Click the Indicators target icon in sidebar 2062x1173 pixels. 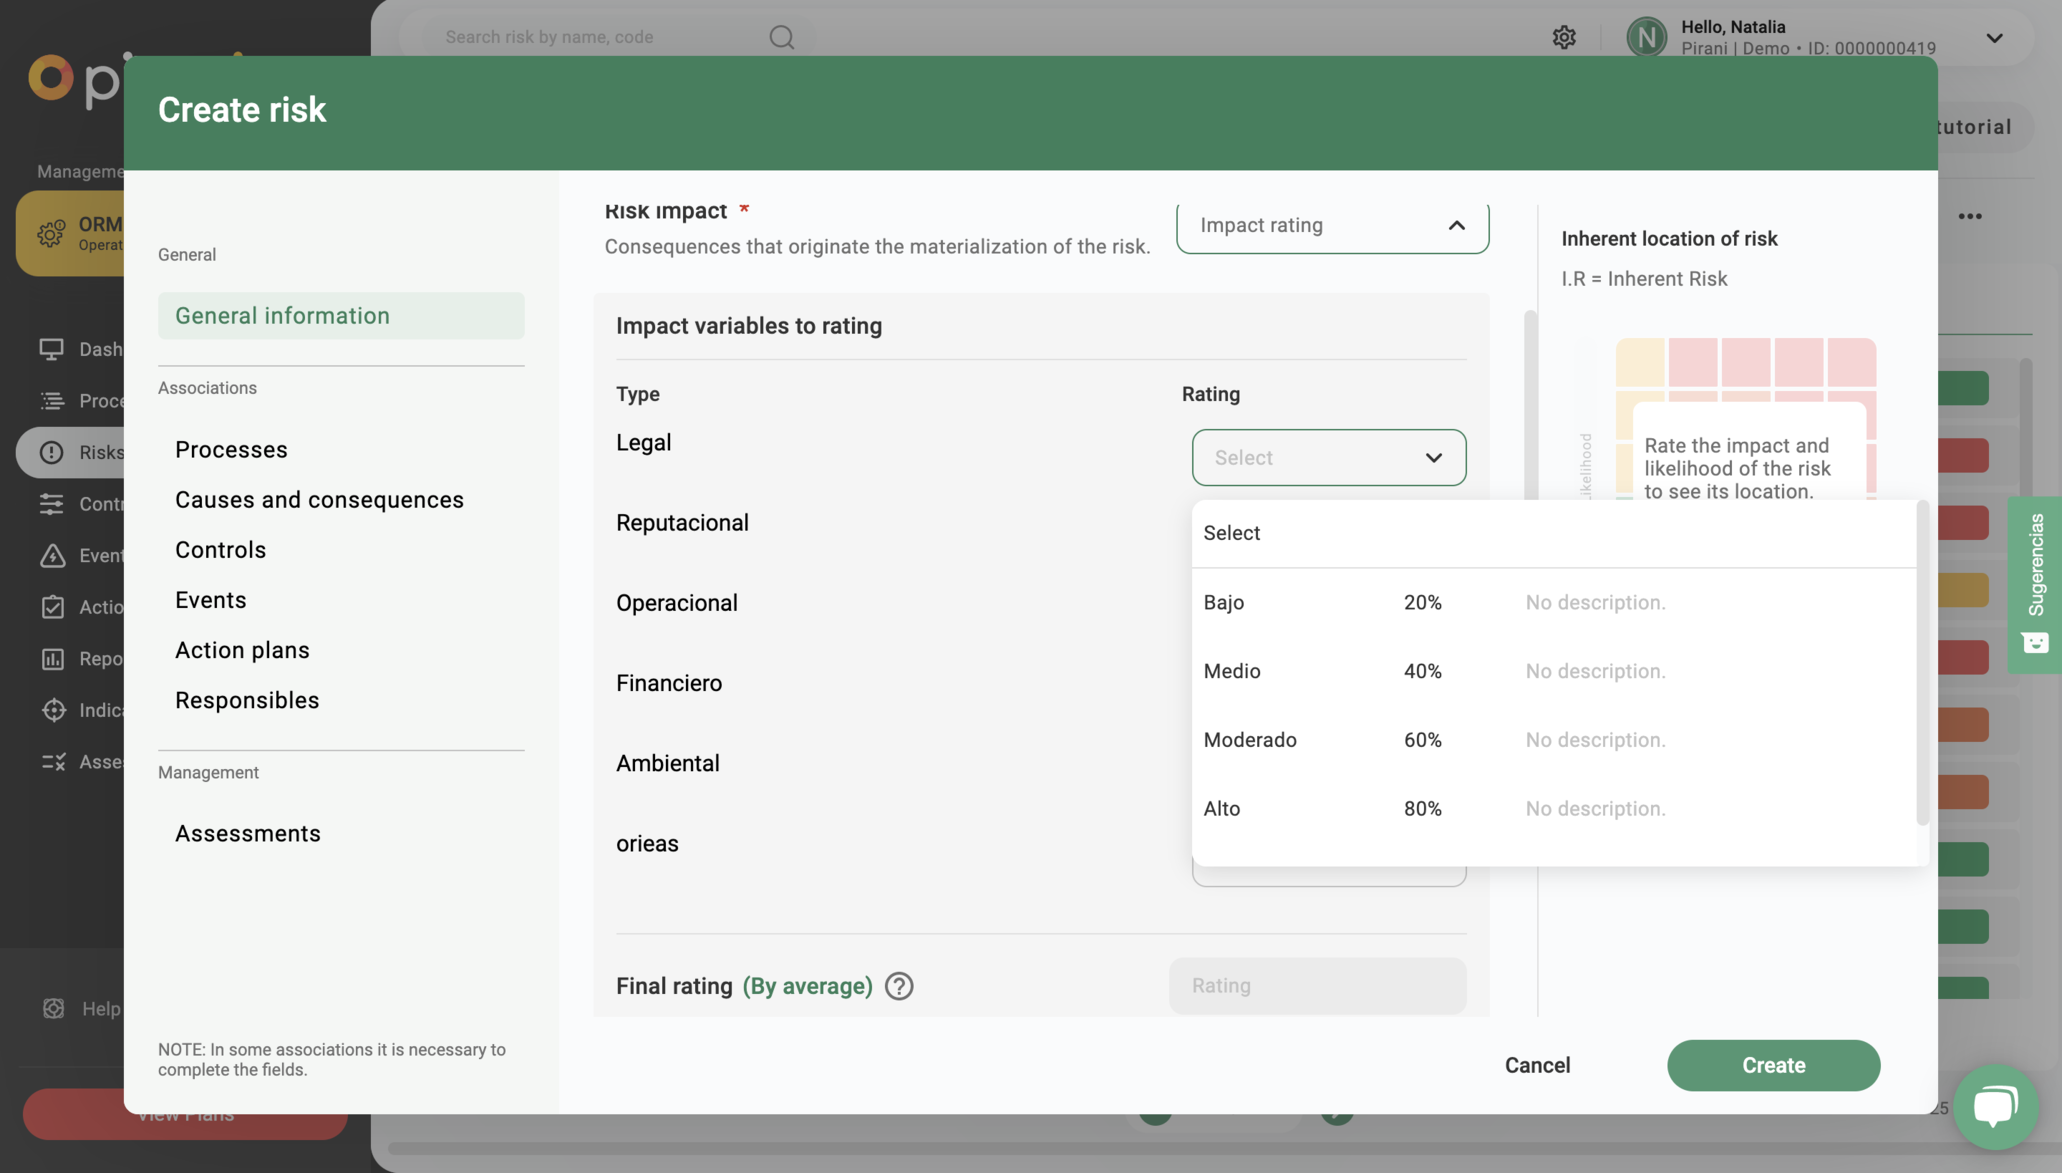point(52,710)
